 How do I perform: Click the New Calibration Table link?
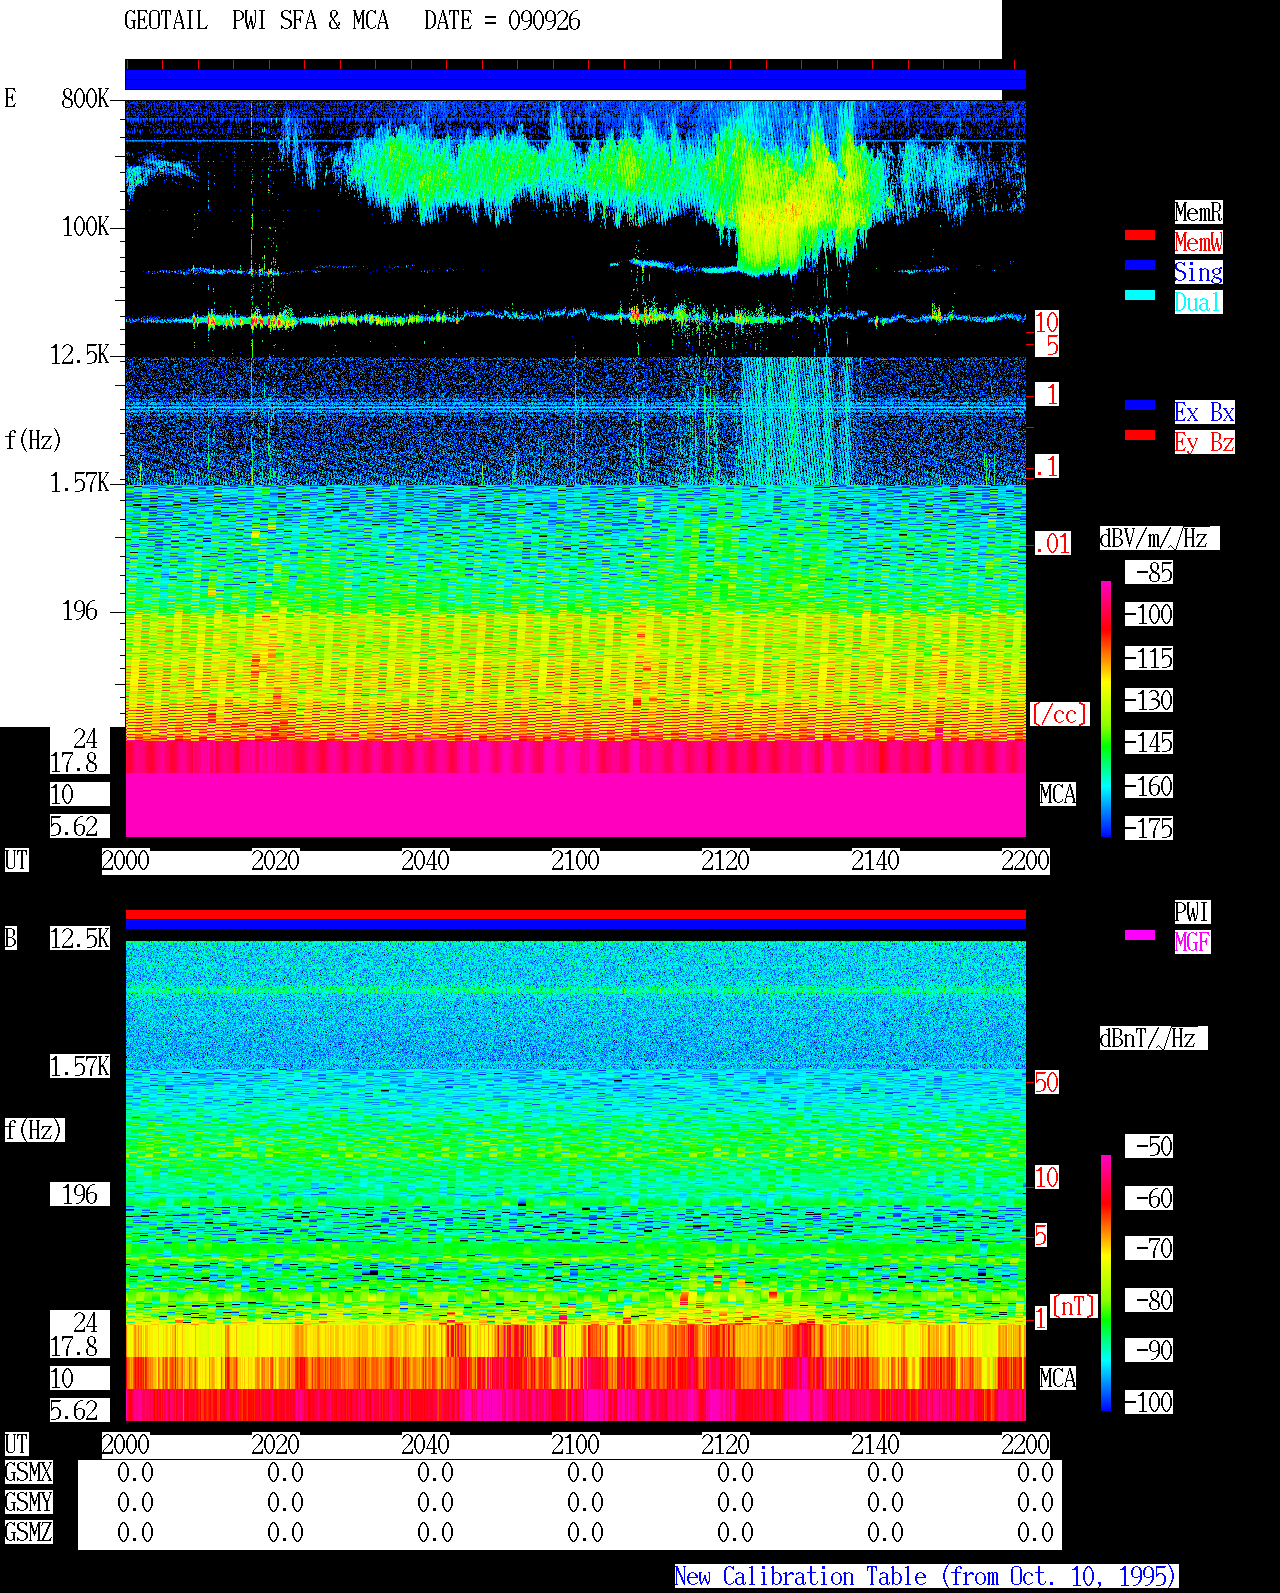coord(926,1576)
